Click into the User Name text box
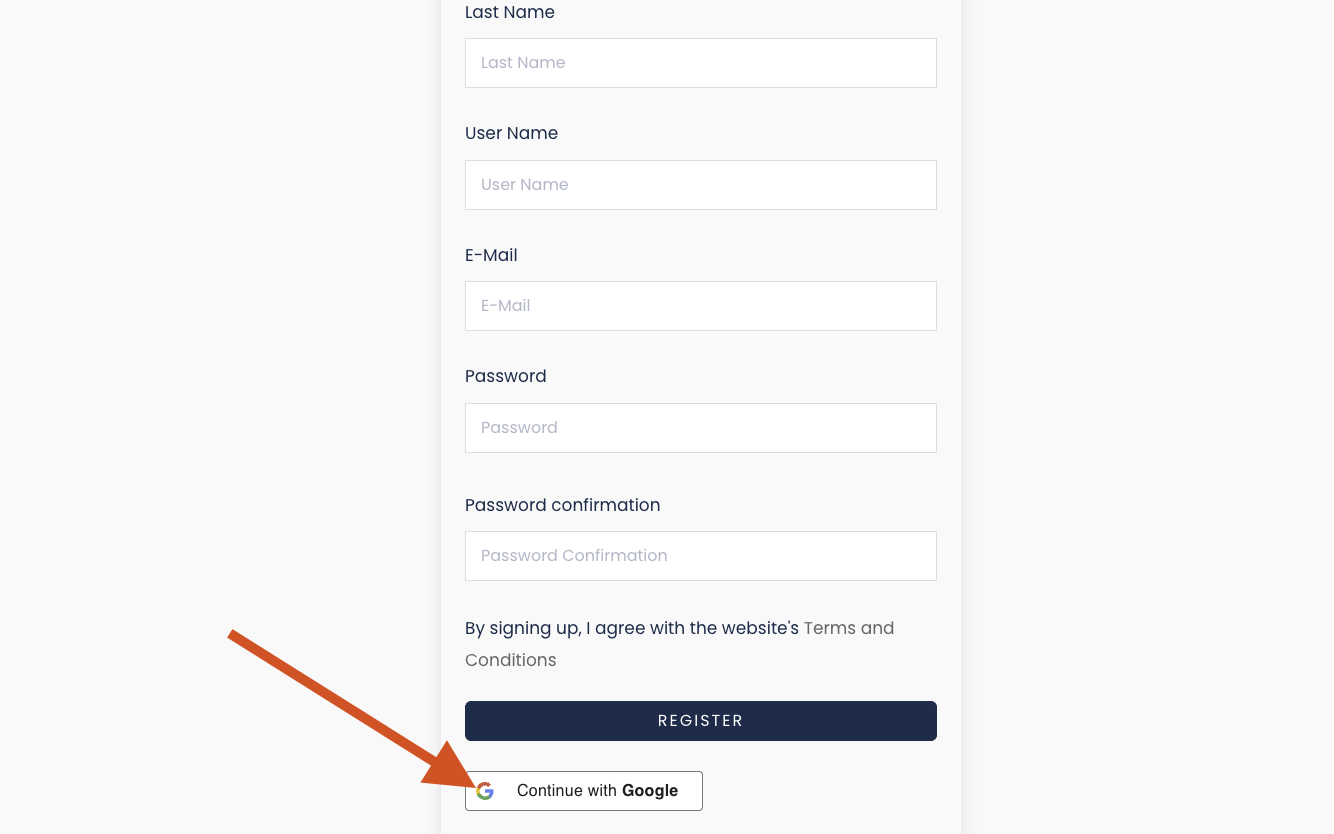The width and height of the screenshot is (1334, 834). pos(700,185)
